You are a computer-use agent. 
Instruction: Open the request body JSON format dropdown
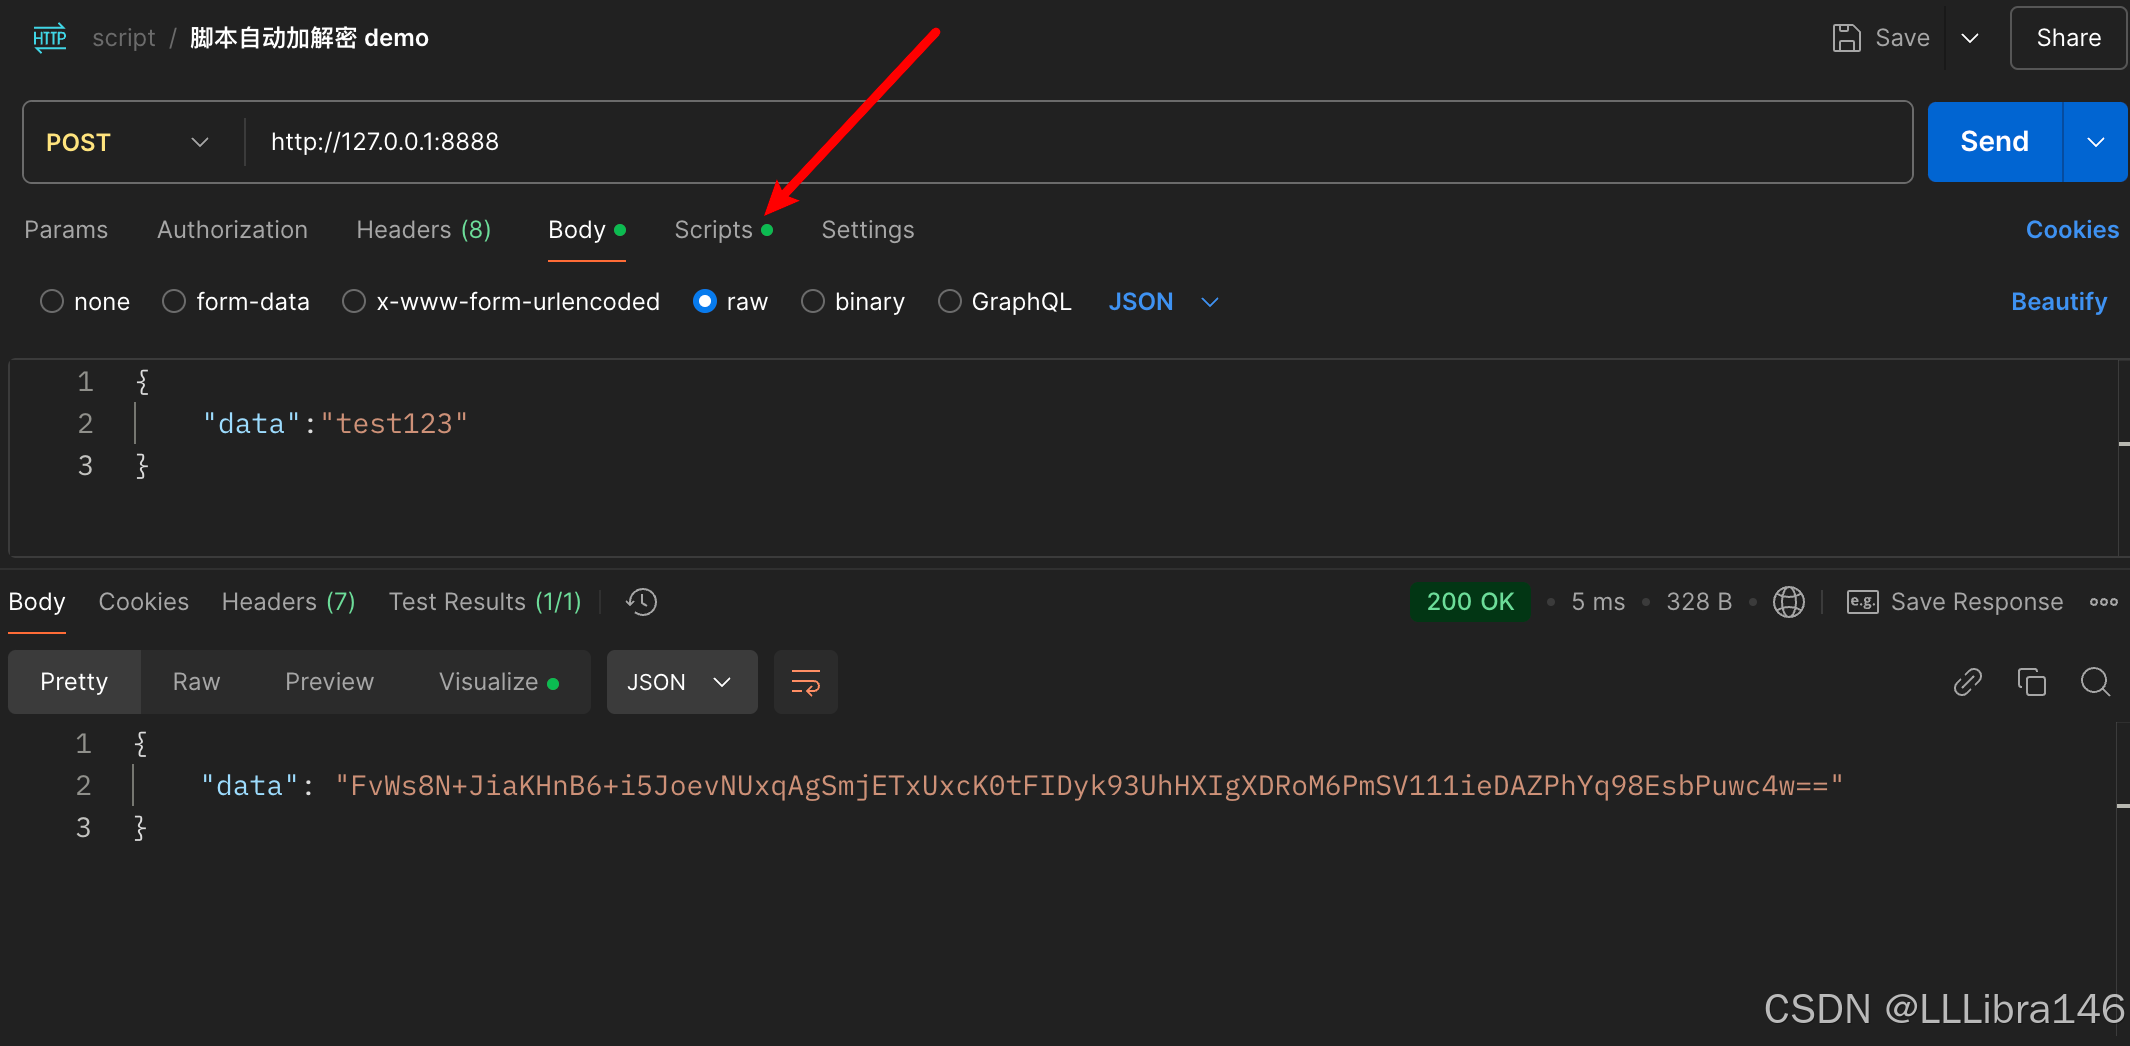[x=1164, y=302]
